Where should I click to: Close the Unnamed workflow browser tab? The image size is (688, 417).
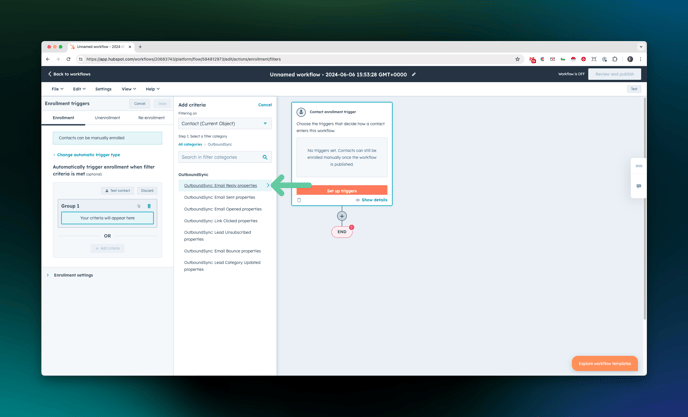(130, 47)
